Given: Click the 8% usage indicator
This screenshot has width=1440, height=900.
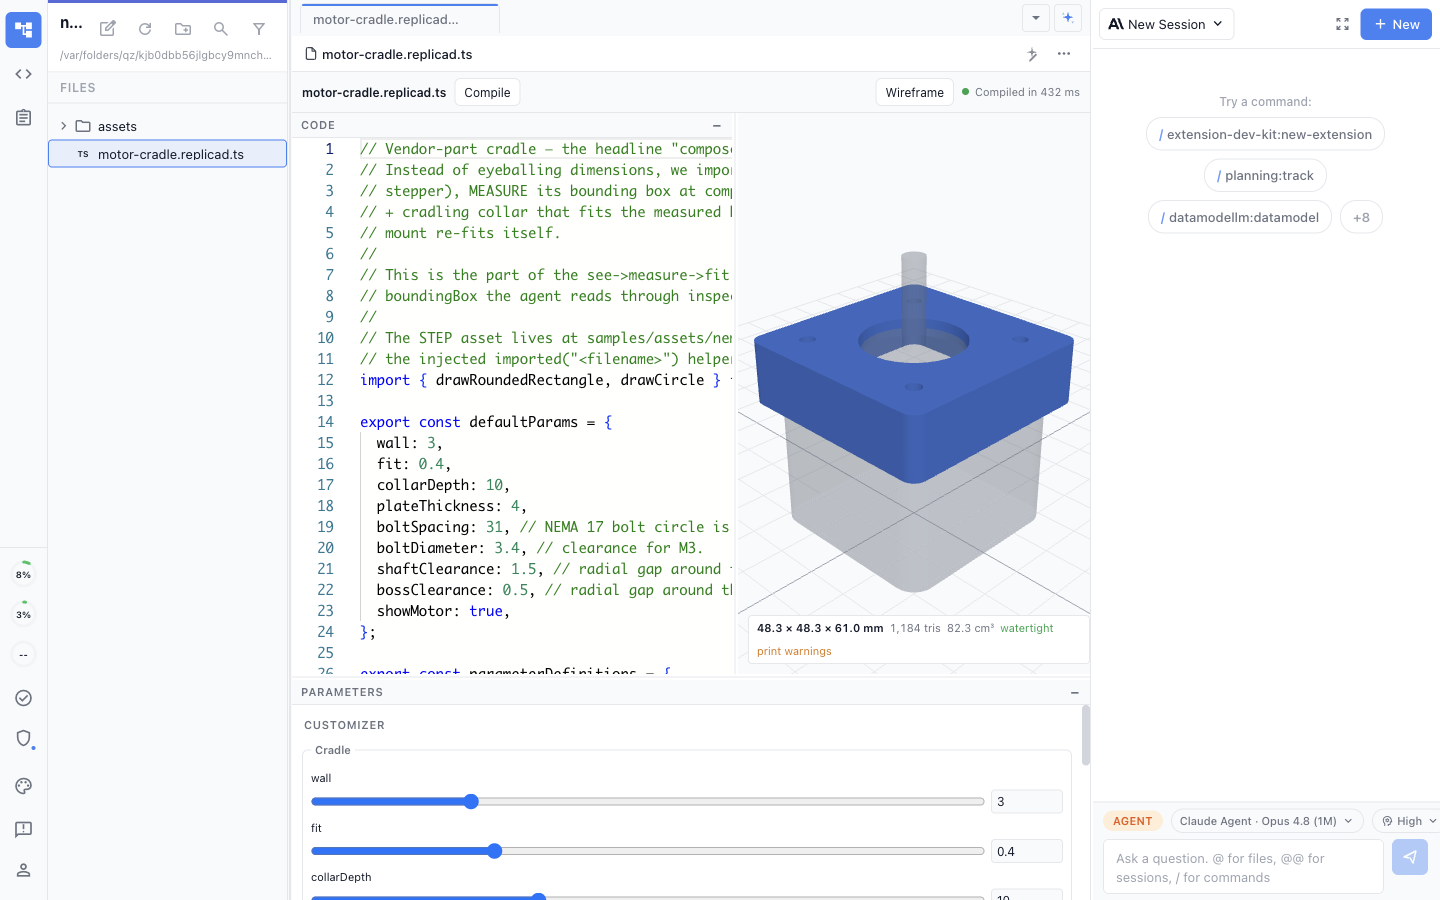Looking at the screenshot, I should click(23, 574).
